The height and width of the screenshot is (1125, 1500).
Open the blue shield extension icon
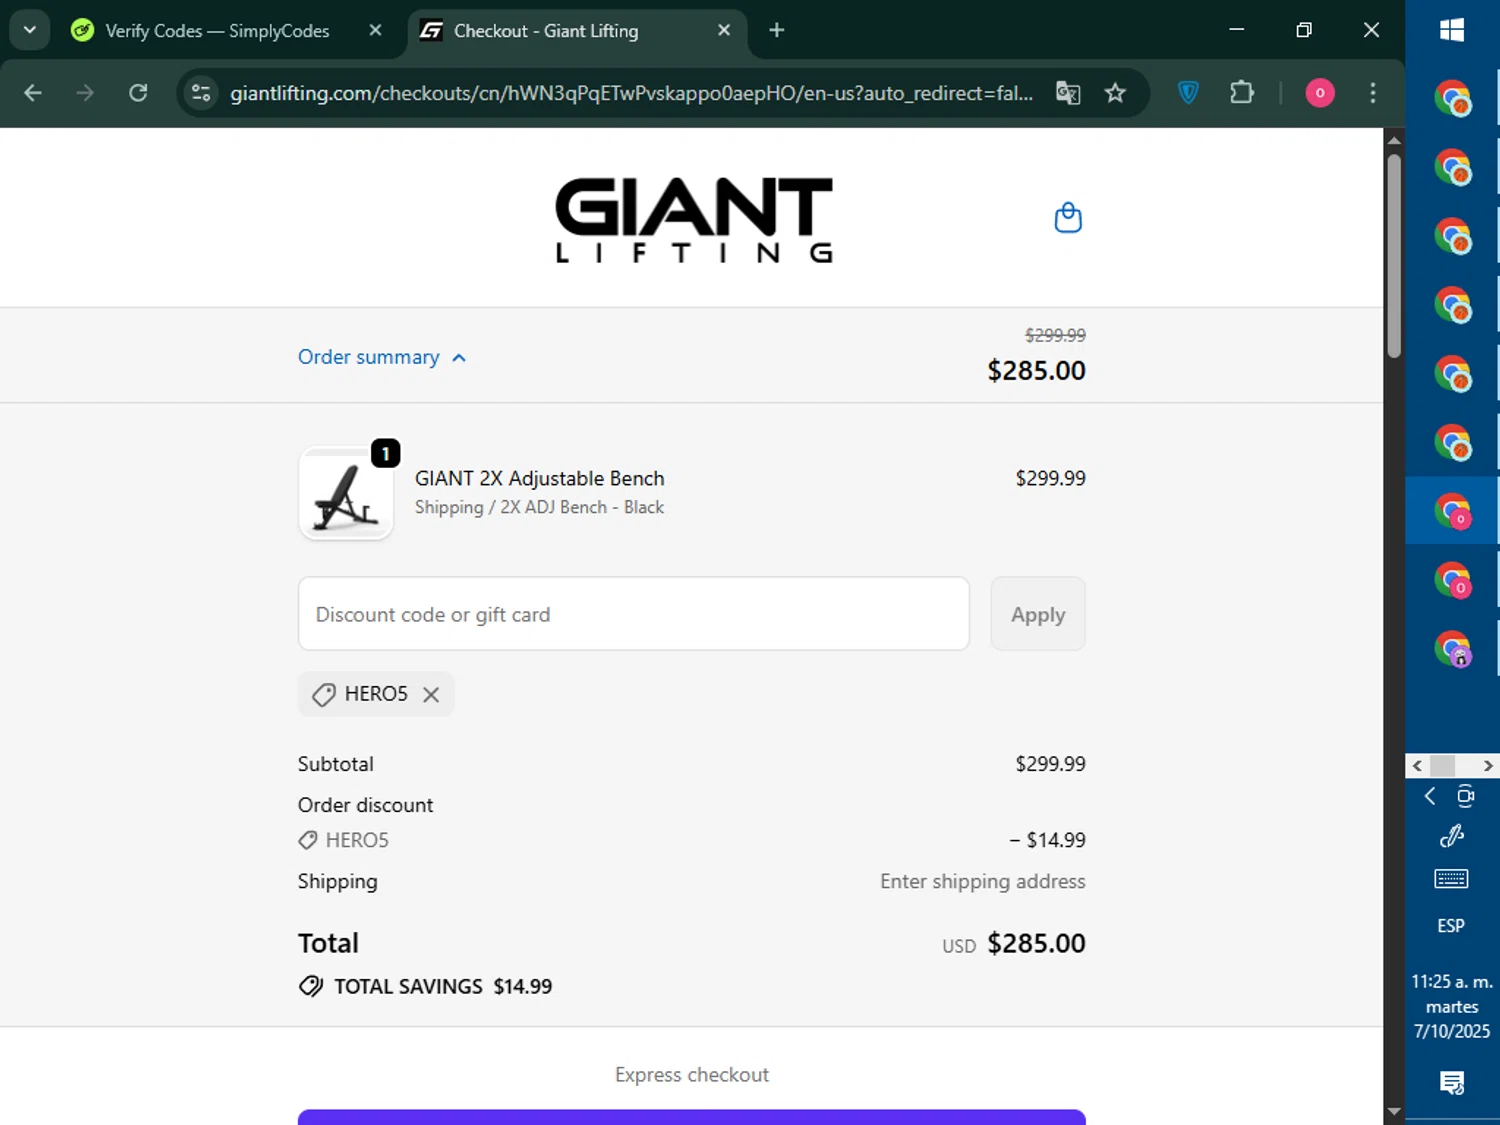1188,93
